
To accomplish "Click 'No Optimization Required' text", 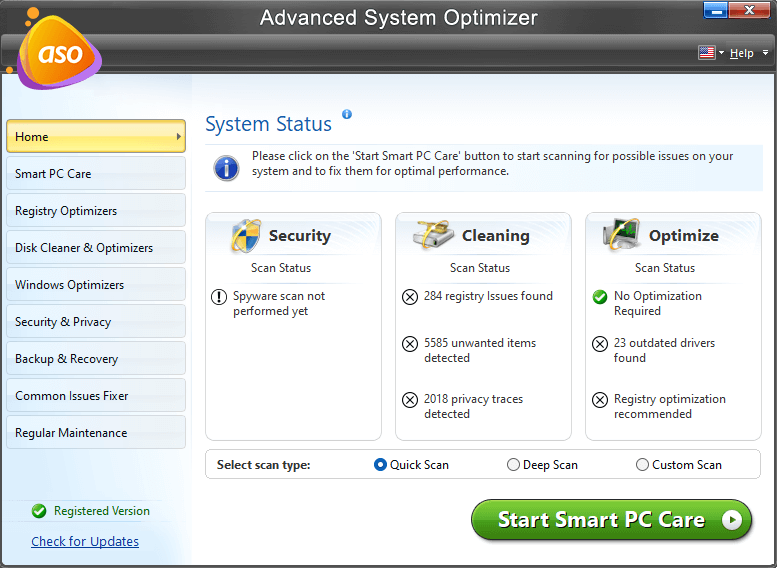I will [658, 303].
